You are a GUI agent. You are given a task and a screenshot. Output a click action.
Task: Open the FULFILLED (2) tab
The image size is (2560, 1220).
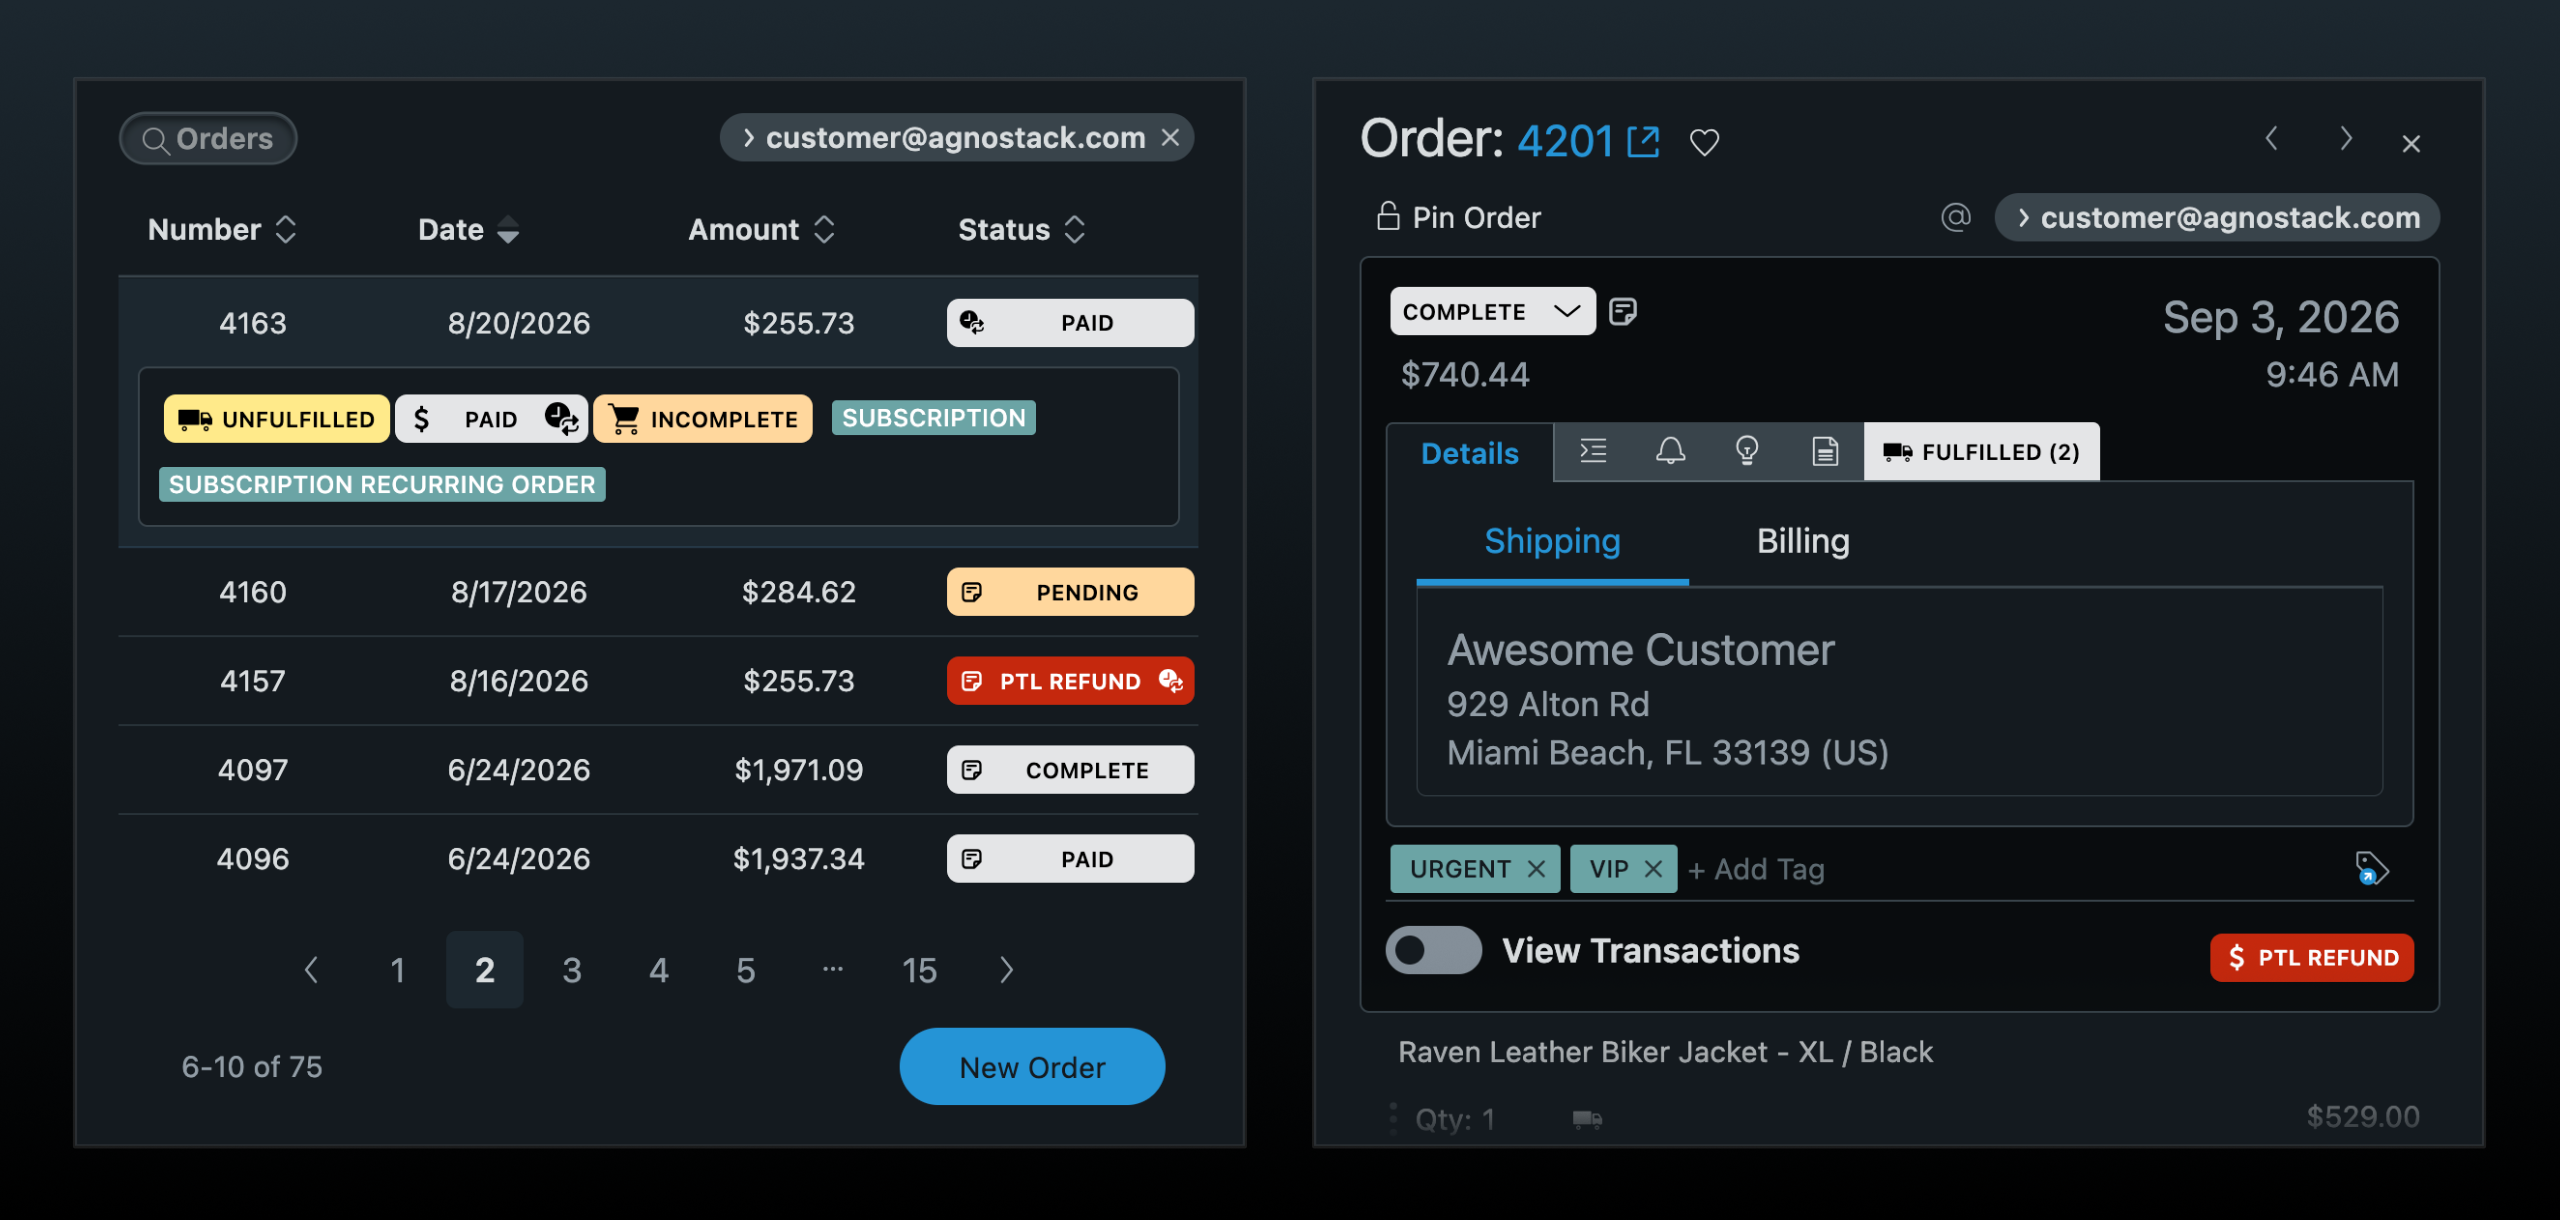[1981, 452]
